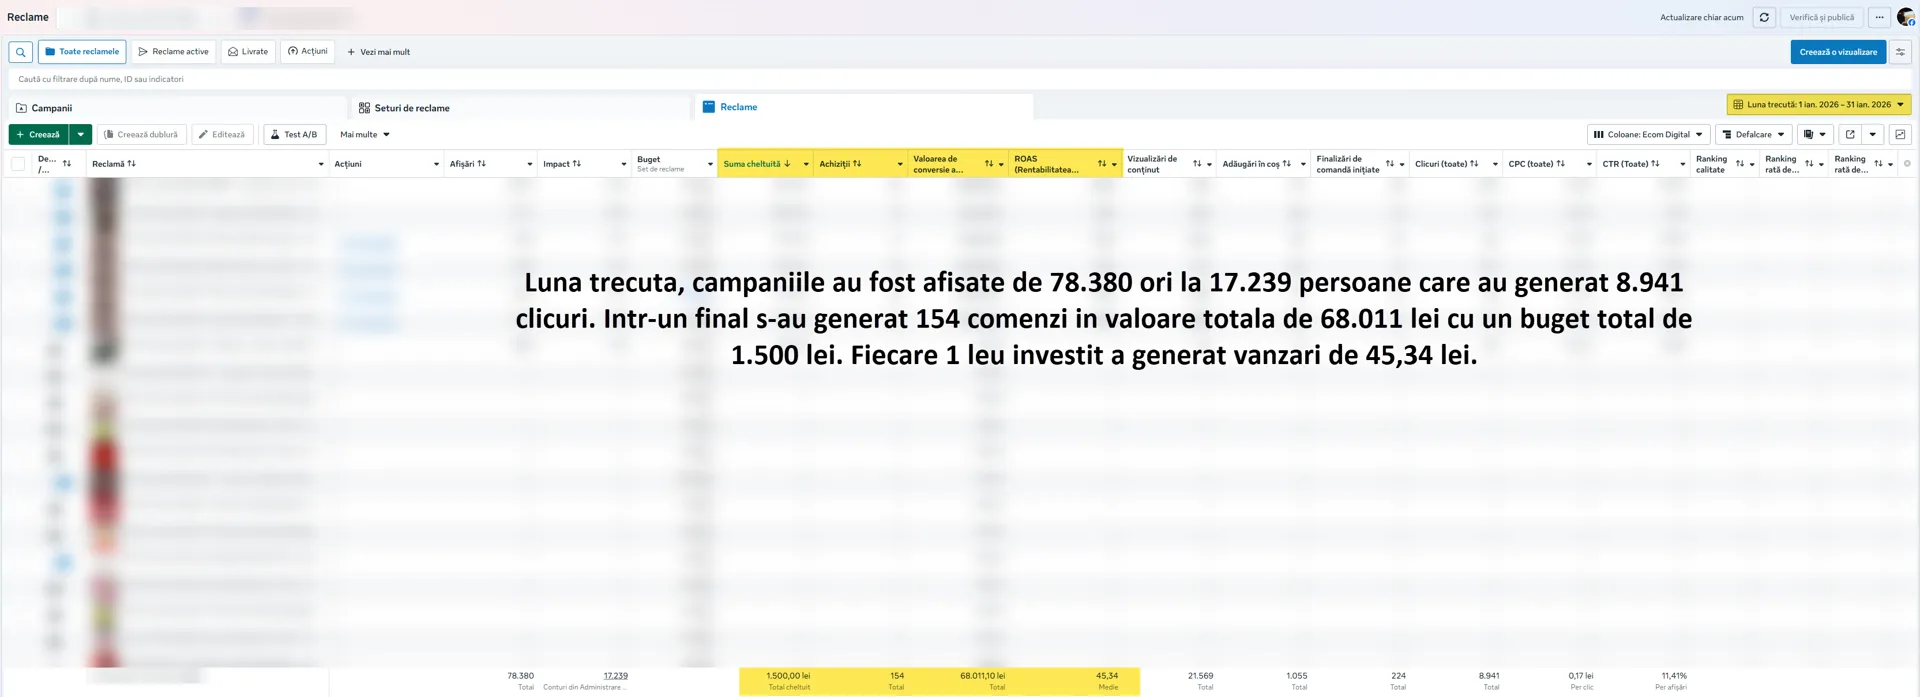1920x697 pixels.
Task: Select the Reclame active filter
Action: (x=174, y=52)
